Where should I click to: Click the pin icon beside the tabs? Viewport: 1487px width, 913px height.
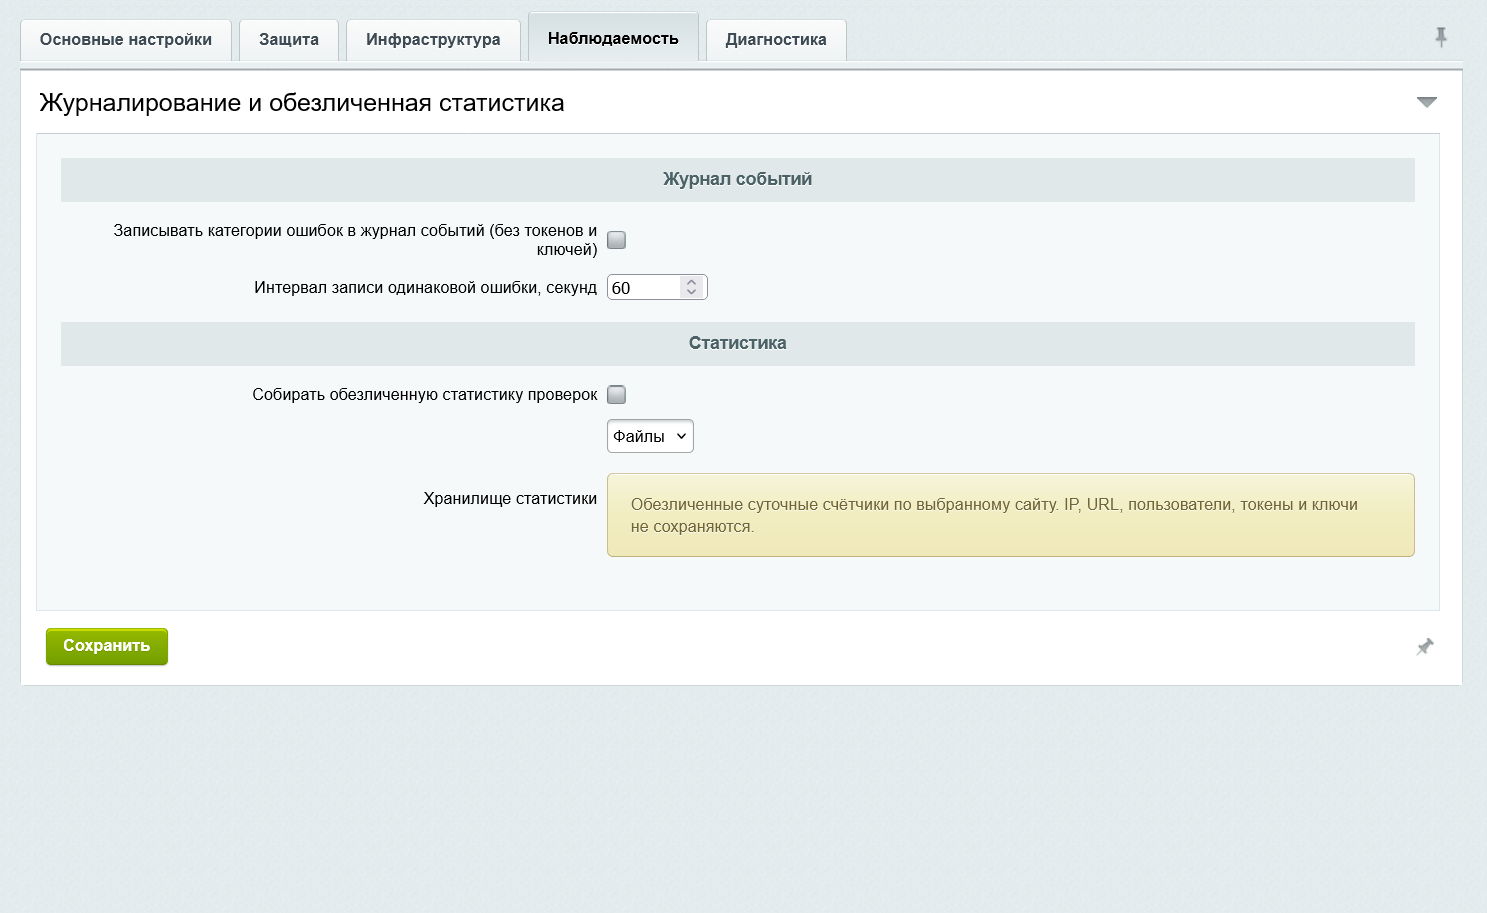coord(1441,38)
